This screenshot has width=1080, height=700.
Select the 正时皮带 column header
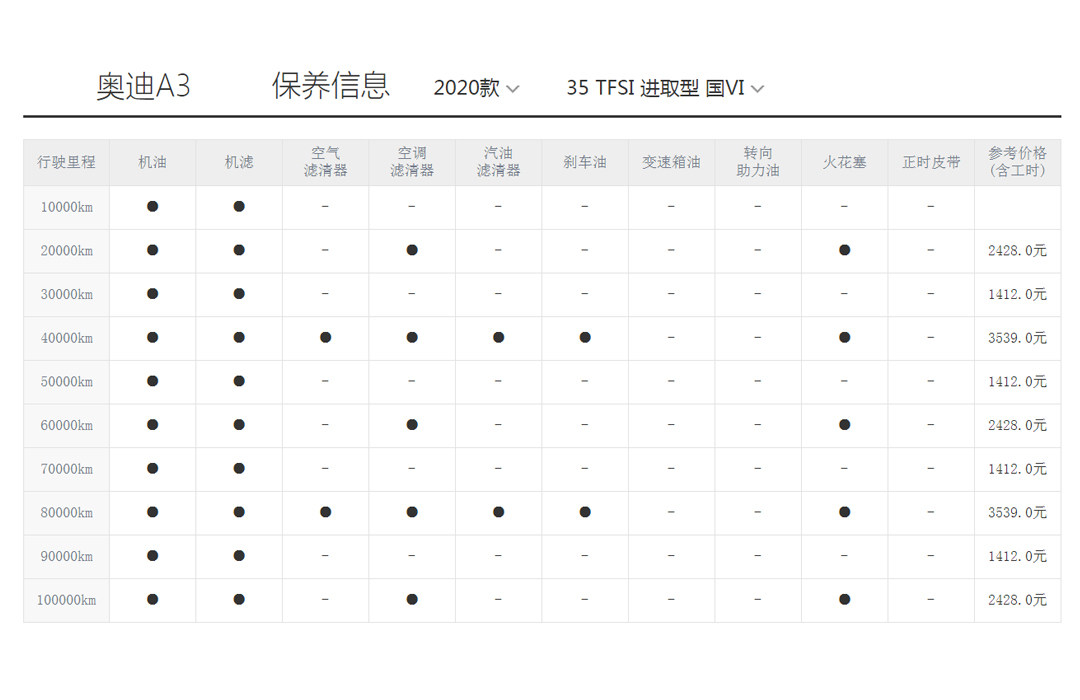(x=930, y=162)
